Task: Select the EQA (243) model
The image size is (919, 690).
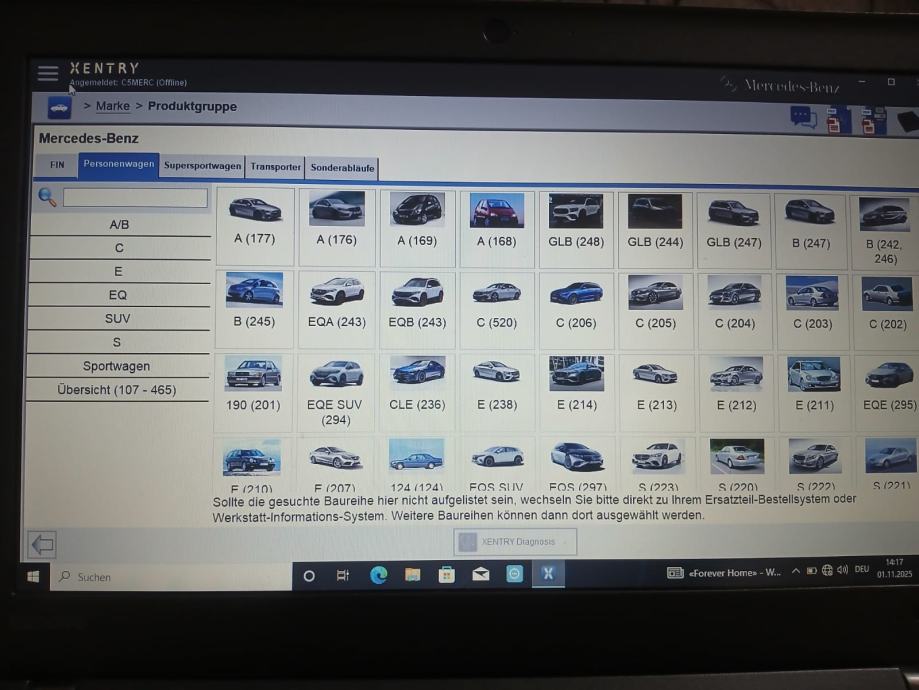Action: coord(336,310)
